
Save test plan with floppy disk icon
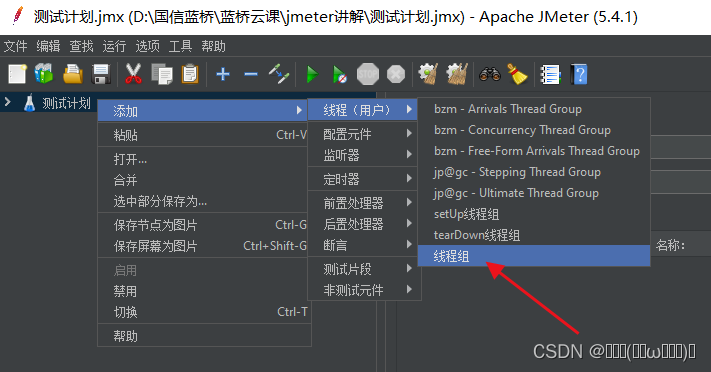pos(101,74)
